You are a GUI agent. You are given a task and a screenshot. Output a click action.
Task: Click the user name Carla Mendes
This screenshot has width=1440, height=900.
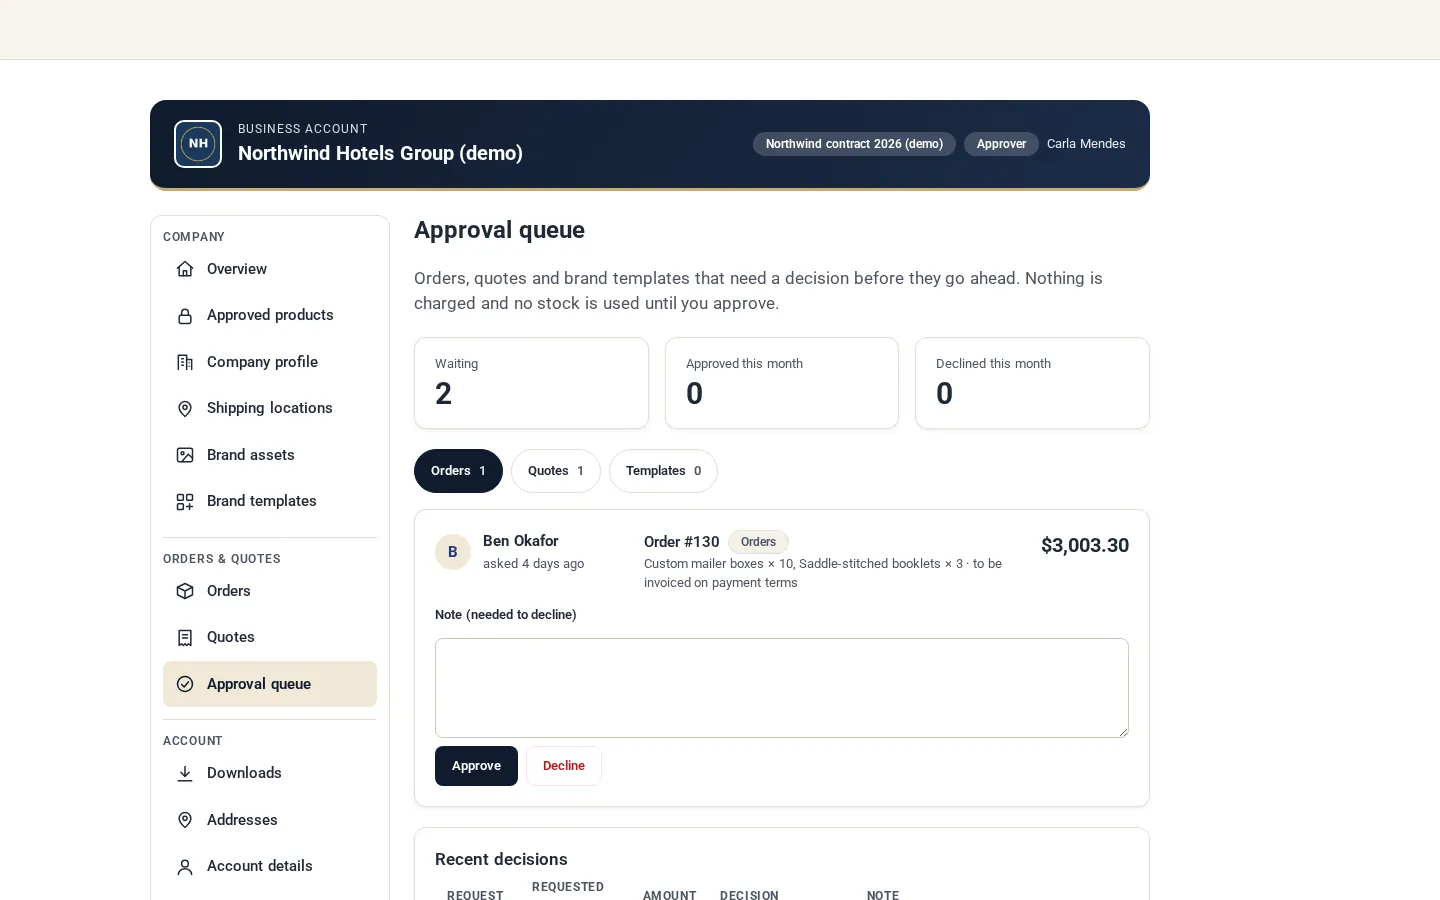1086,144
